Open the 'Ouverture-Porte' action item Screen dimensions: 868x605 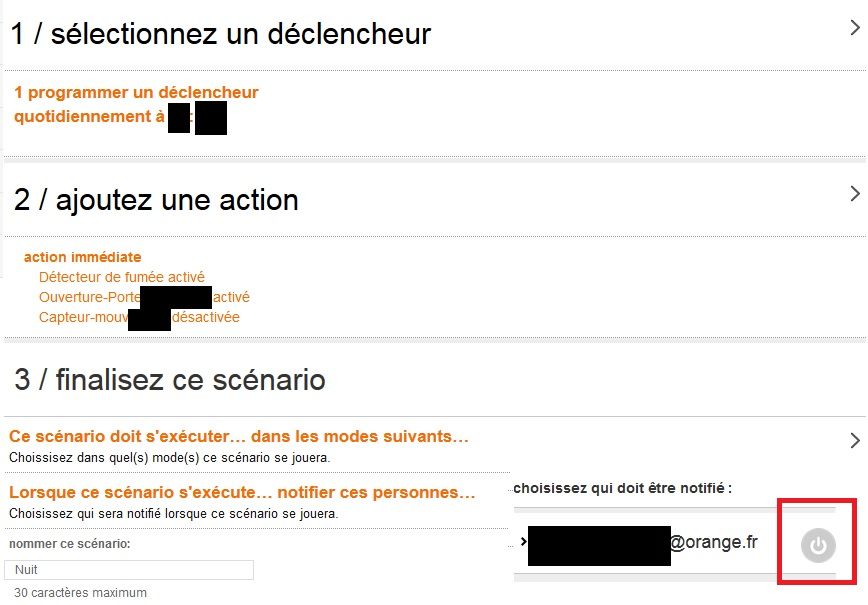(90, 297)
